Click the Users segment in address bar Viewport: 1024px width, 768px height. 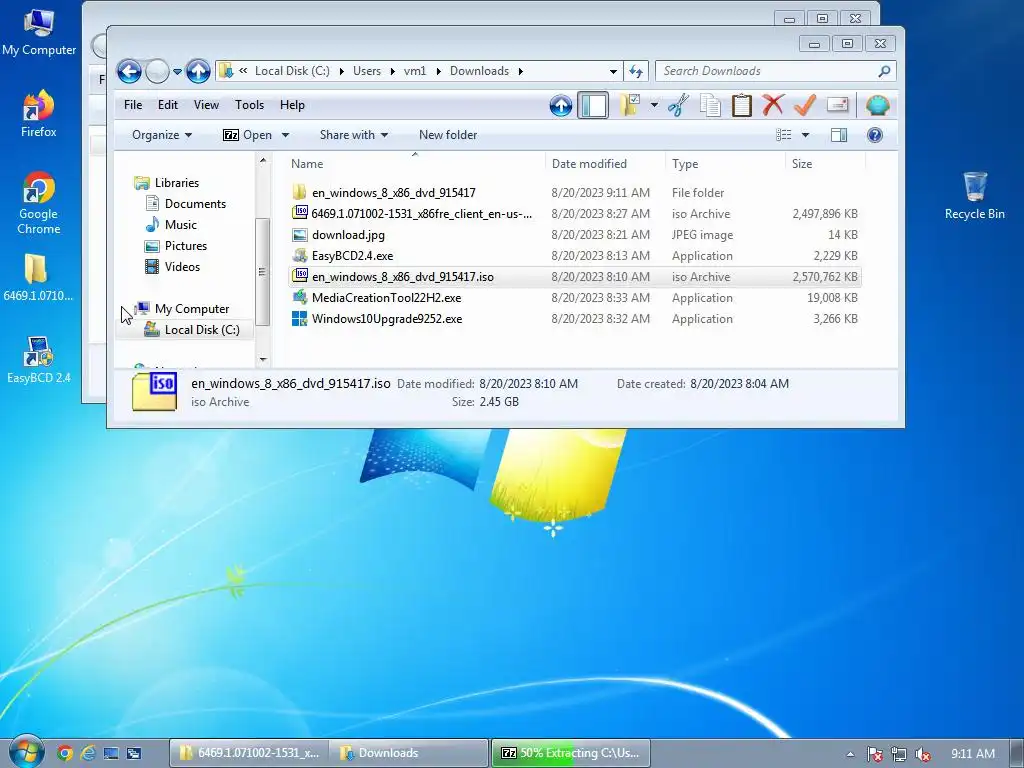point(367,71)
